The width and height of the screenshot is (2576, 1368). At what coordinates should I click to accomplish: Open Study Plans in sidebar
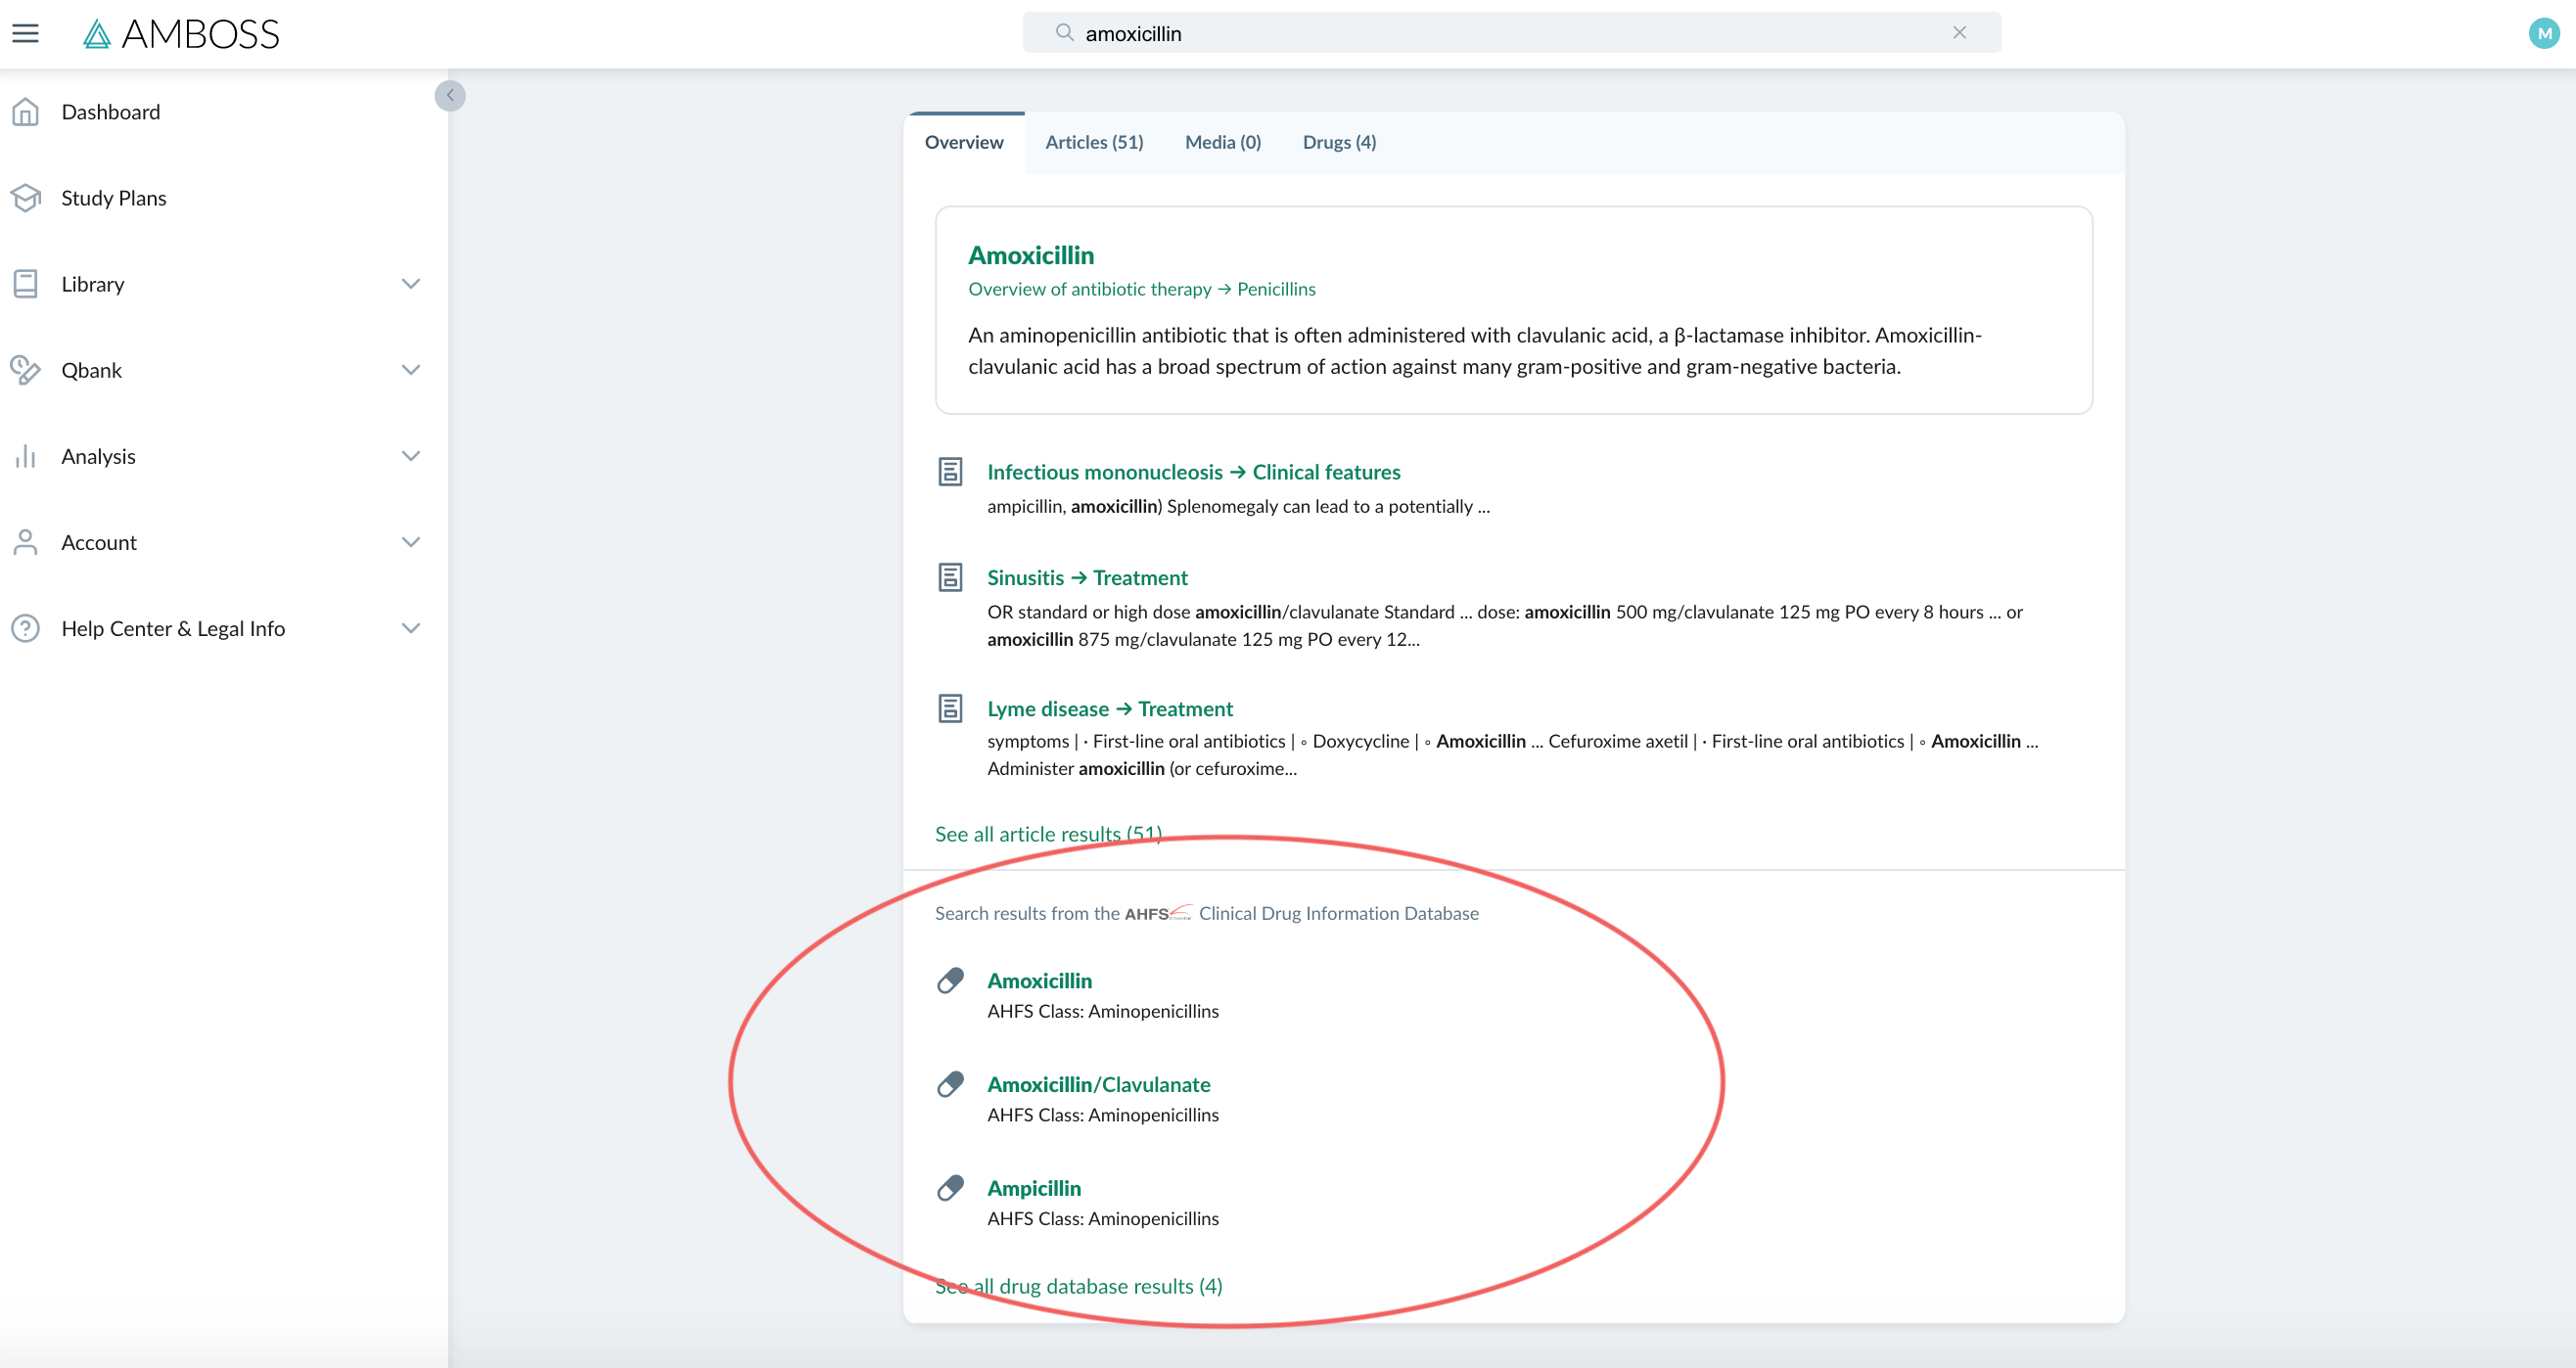click(x=113, y=198)
